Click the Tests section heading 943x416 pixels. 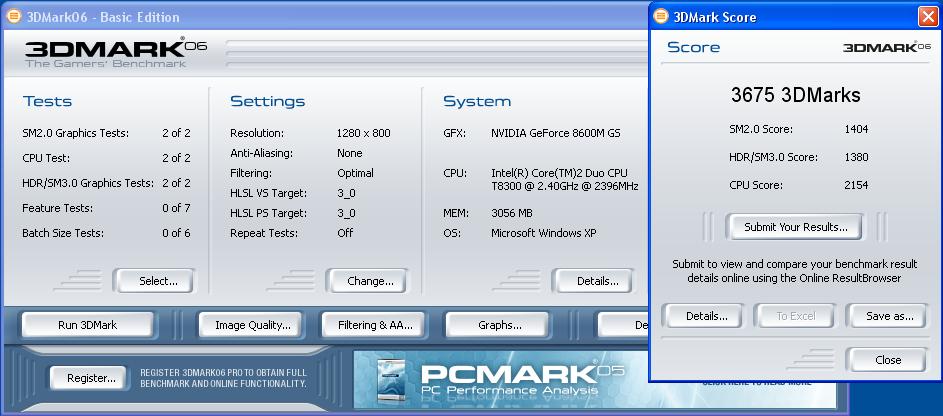tap(48, 102)
